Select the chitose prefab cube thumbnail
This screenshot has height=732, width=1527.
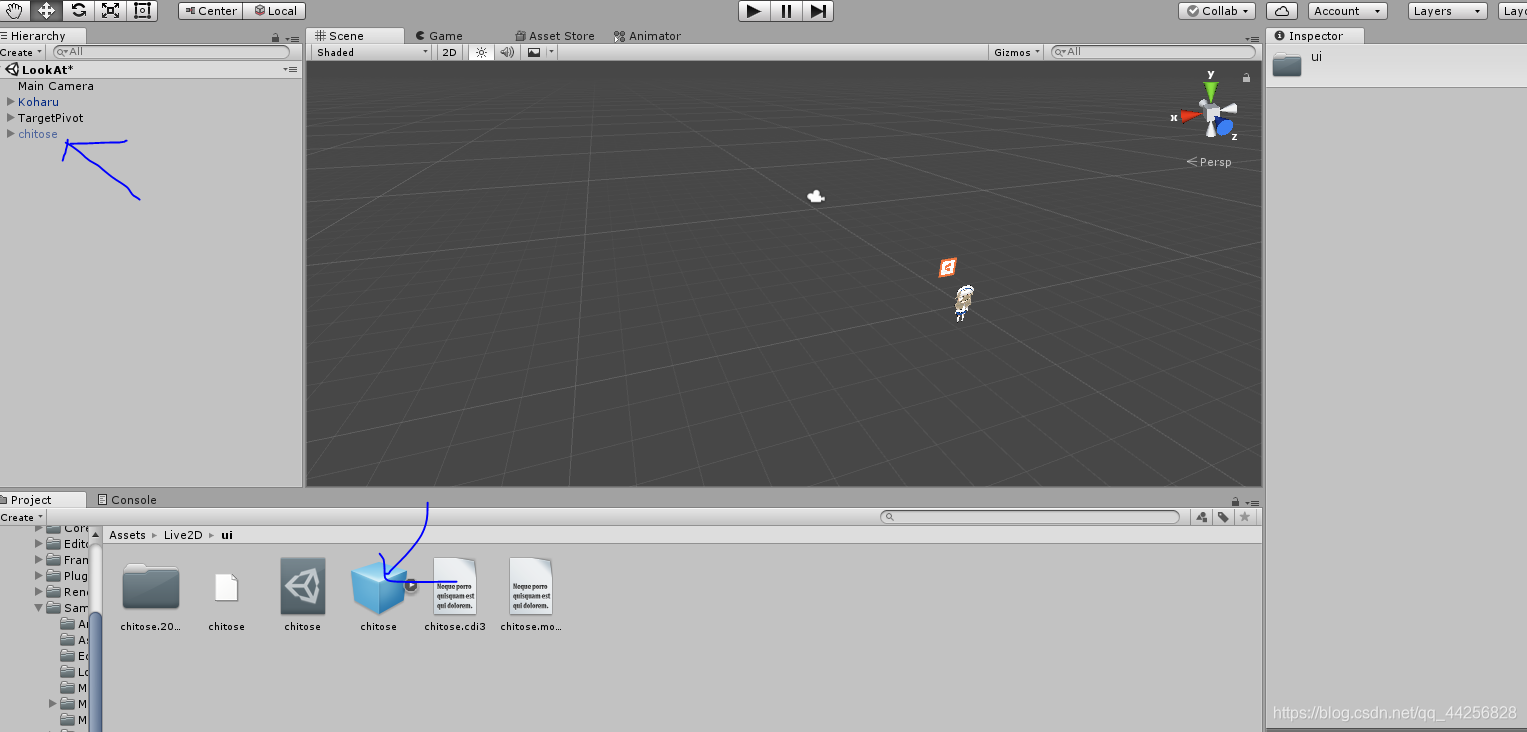pos(378,588)
